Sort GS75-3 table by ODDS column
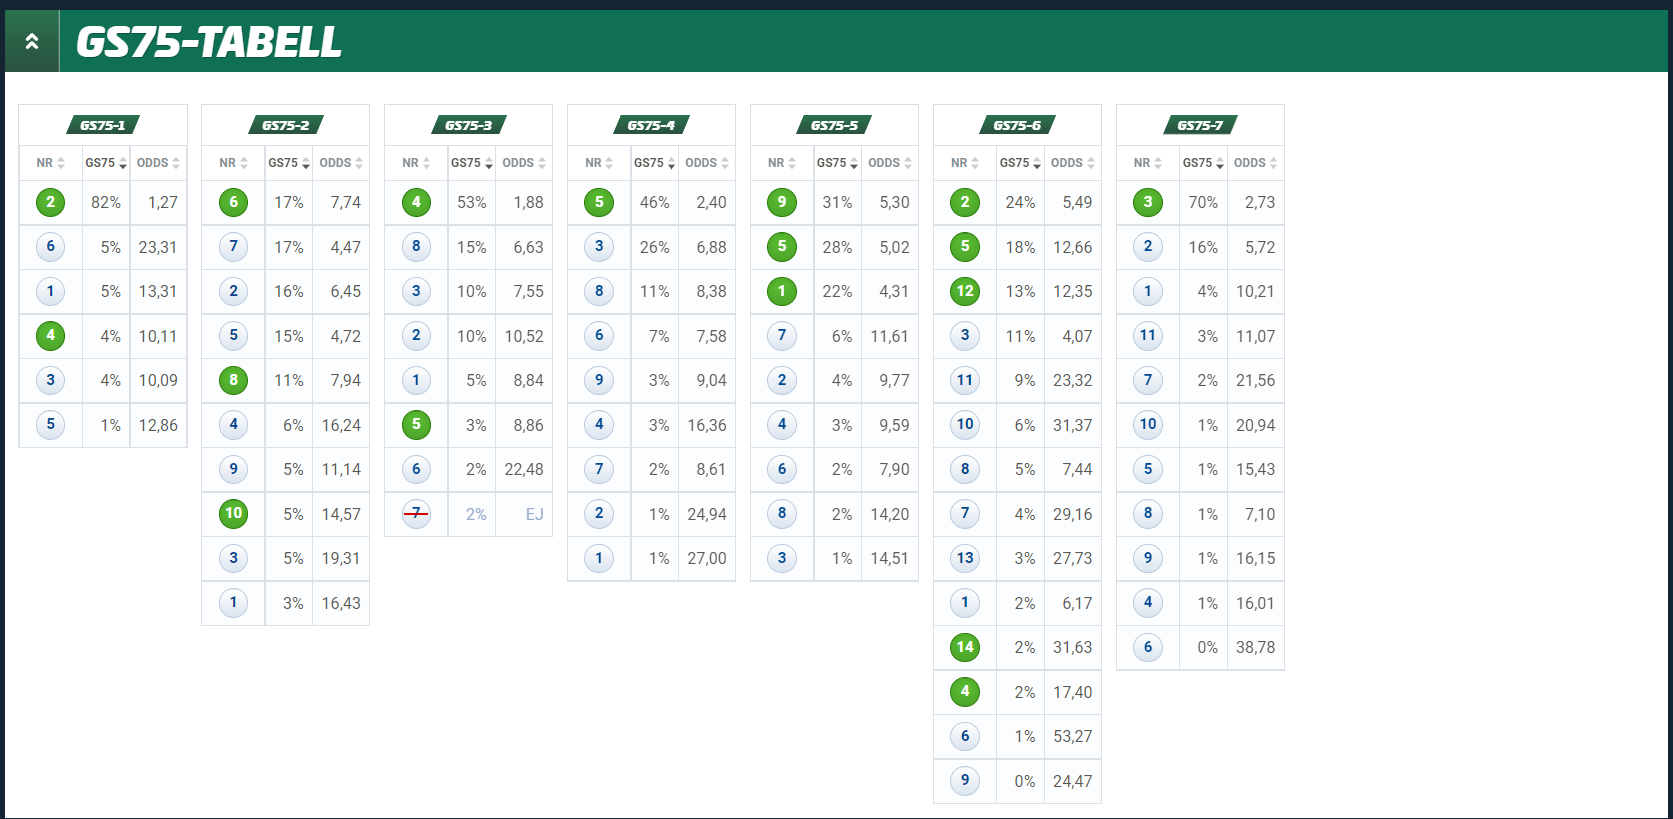The width and height of the screenshot is (1673, 819). click(524, 163)
